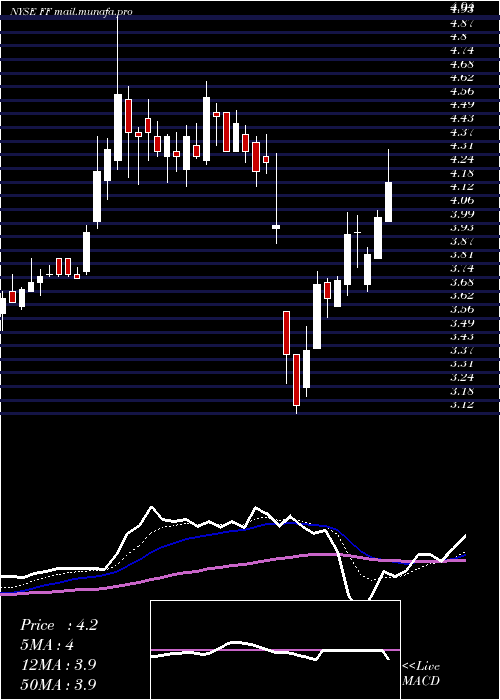Select the 5MA : 4 value
Image resolution: width=500 pixels, height=700 pixels.
(x=47, y=645)
